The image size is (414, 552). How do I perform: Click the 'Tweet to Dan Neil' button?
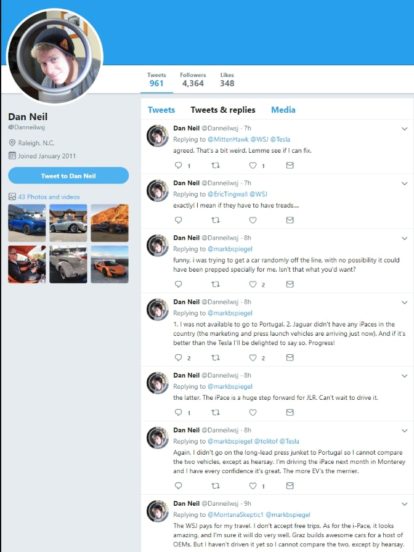pyautogui.click(x=68, y=176)
